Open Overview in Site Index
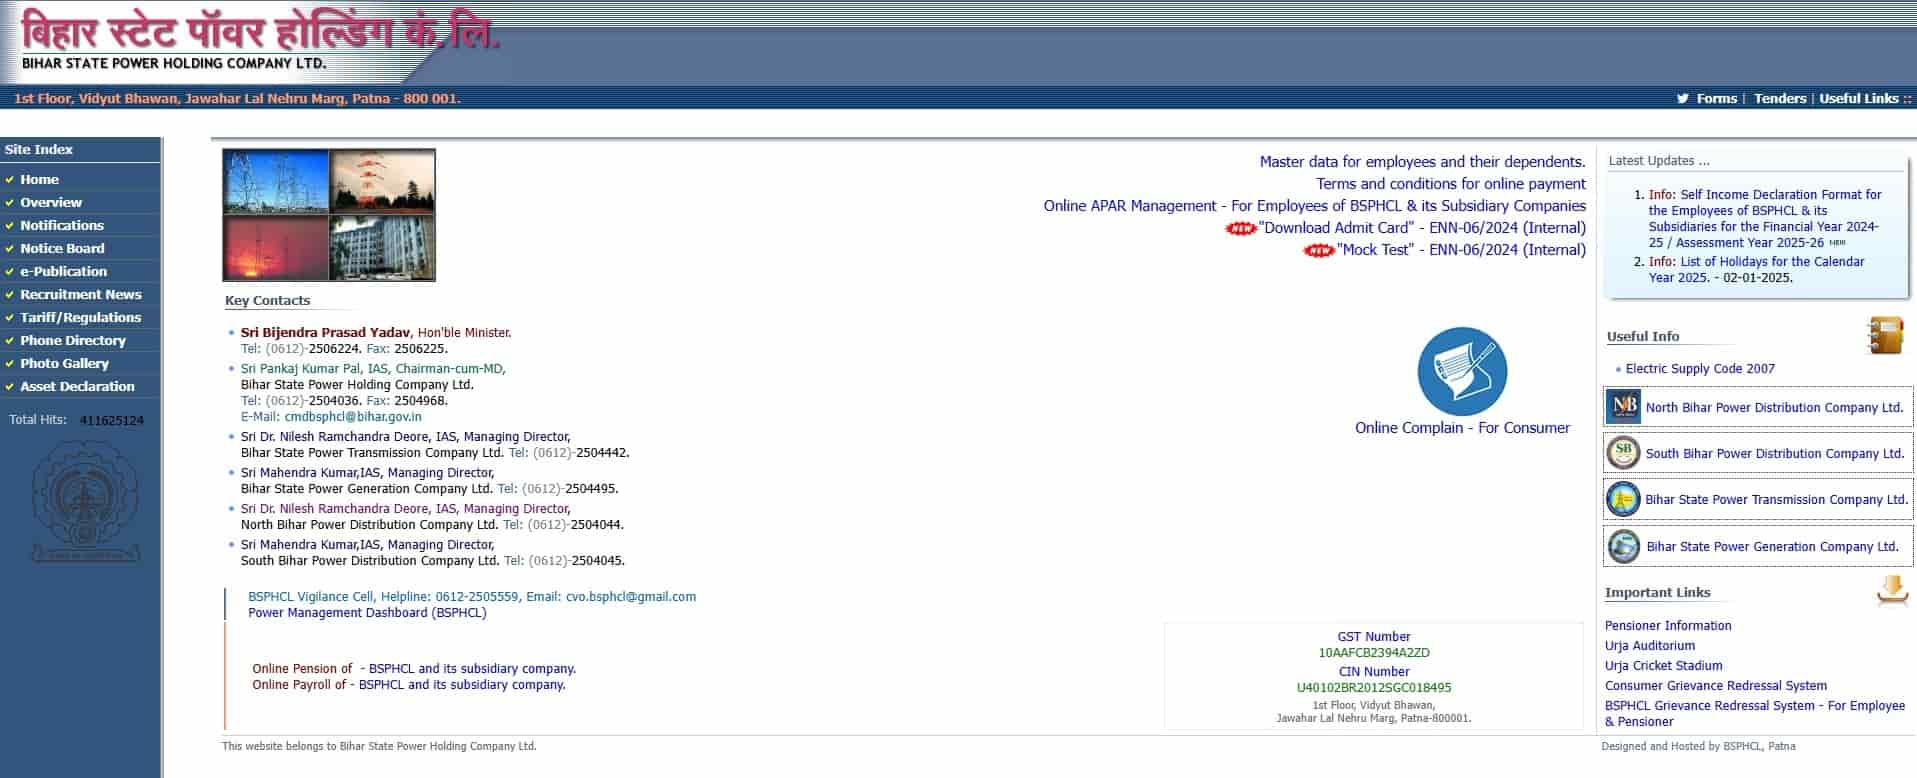This screenshot has height=778, width=1917. [x=51, y=202]
